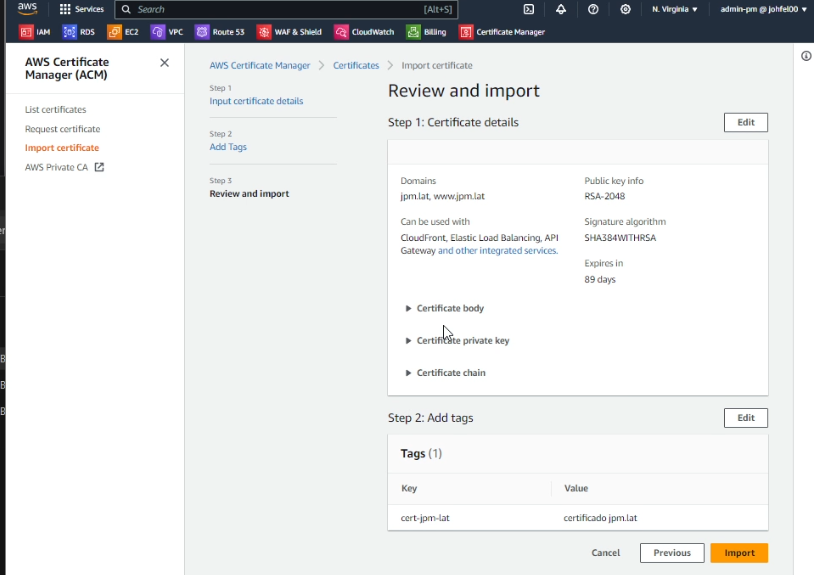Open the settings gear icon
Viewport: 814px width, 575px height.
[625, 9]
